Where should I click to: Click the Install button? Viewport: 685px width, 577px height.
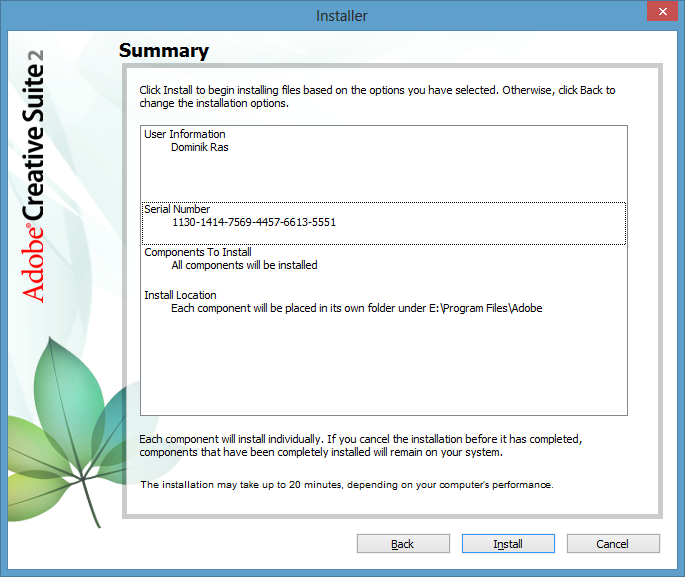pos(508,543)
